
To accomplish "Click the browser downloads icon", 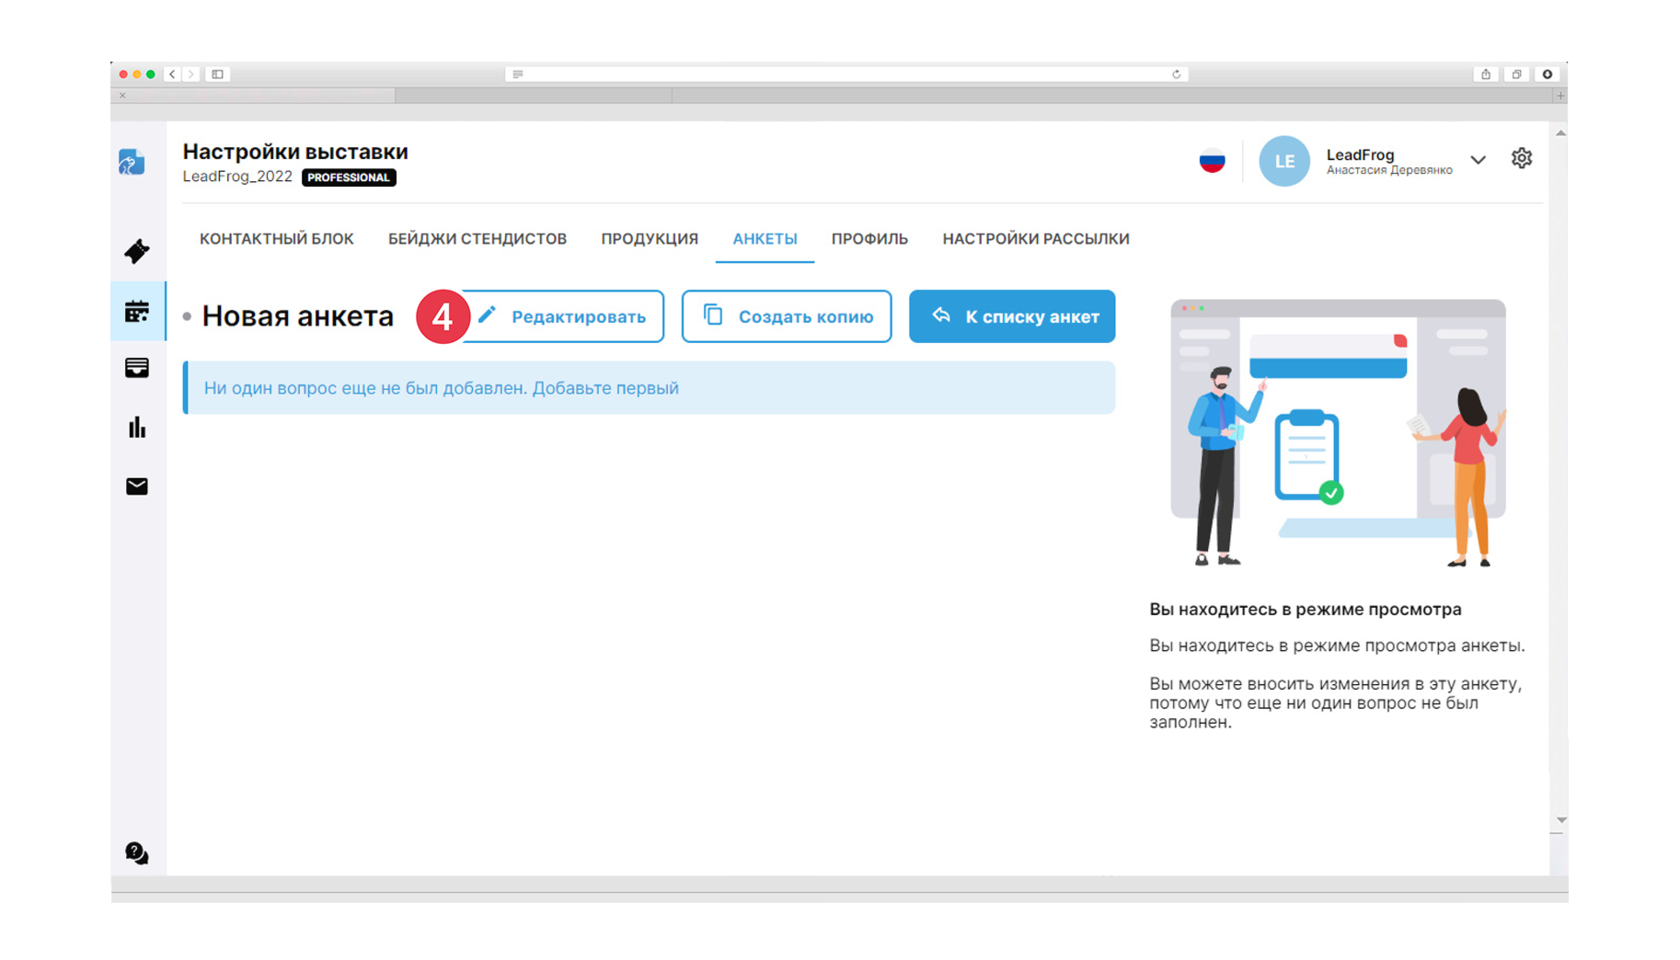I will point(1547,74).
